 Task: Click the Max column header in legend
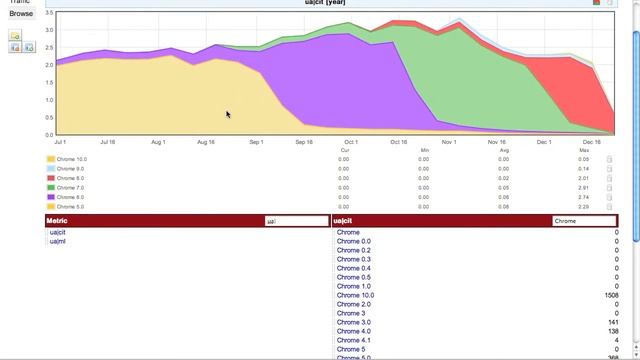coord(584,150)
